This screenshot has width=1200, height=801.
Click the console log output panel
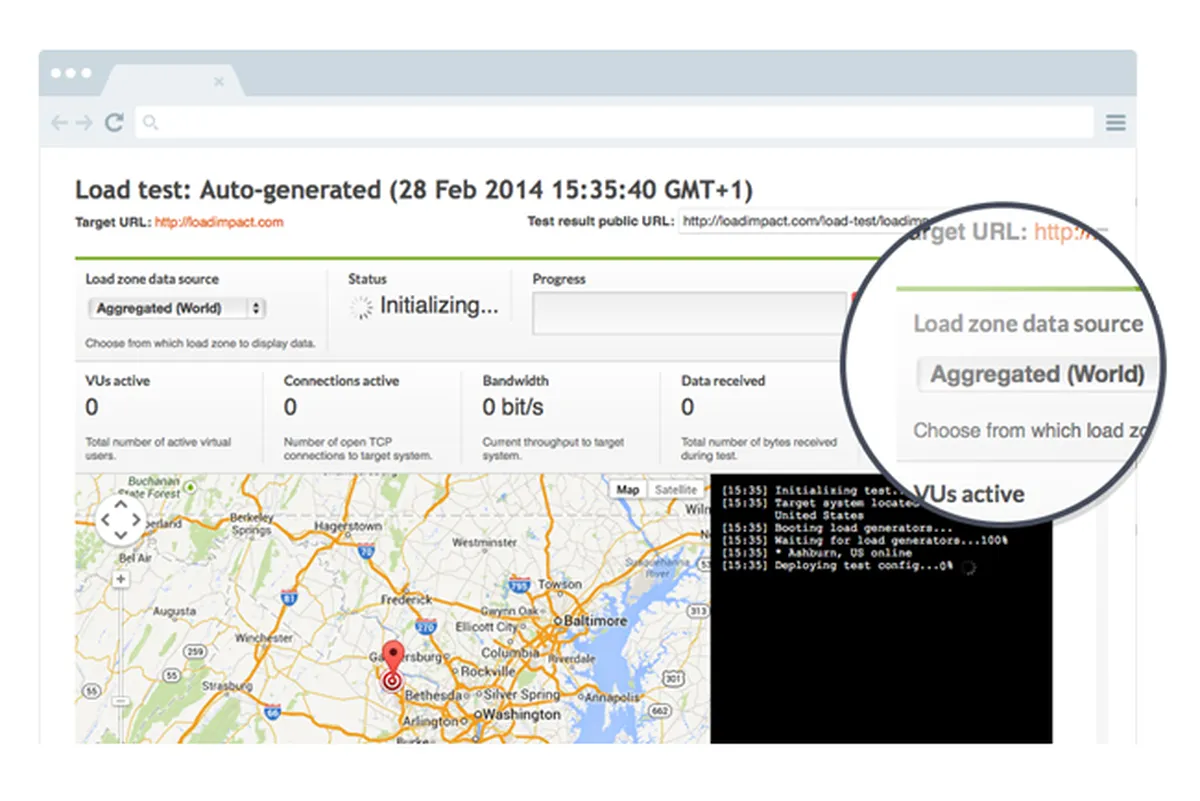[881, 609]
